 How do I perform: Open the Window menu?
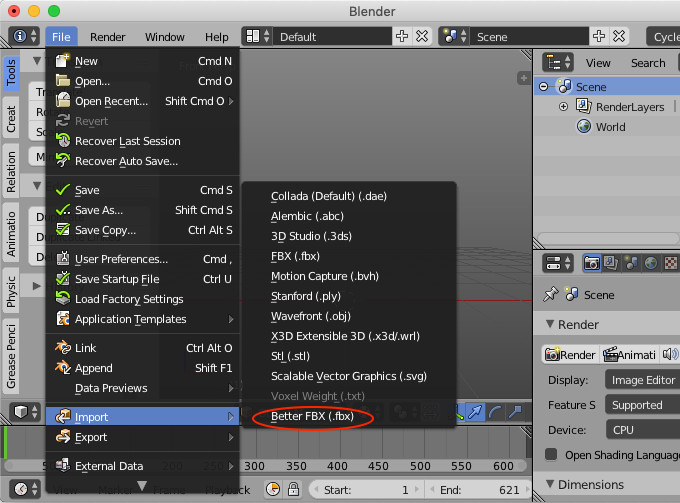click(x=165, y=37)
